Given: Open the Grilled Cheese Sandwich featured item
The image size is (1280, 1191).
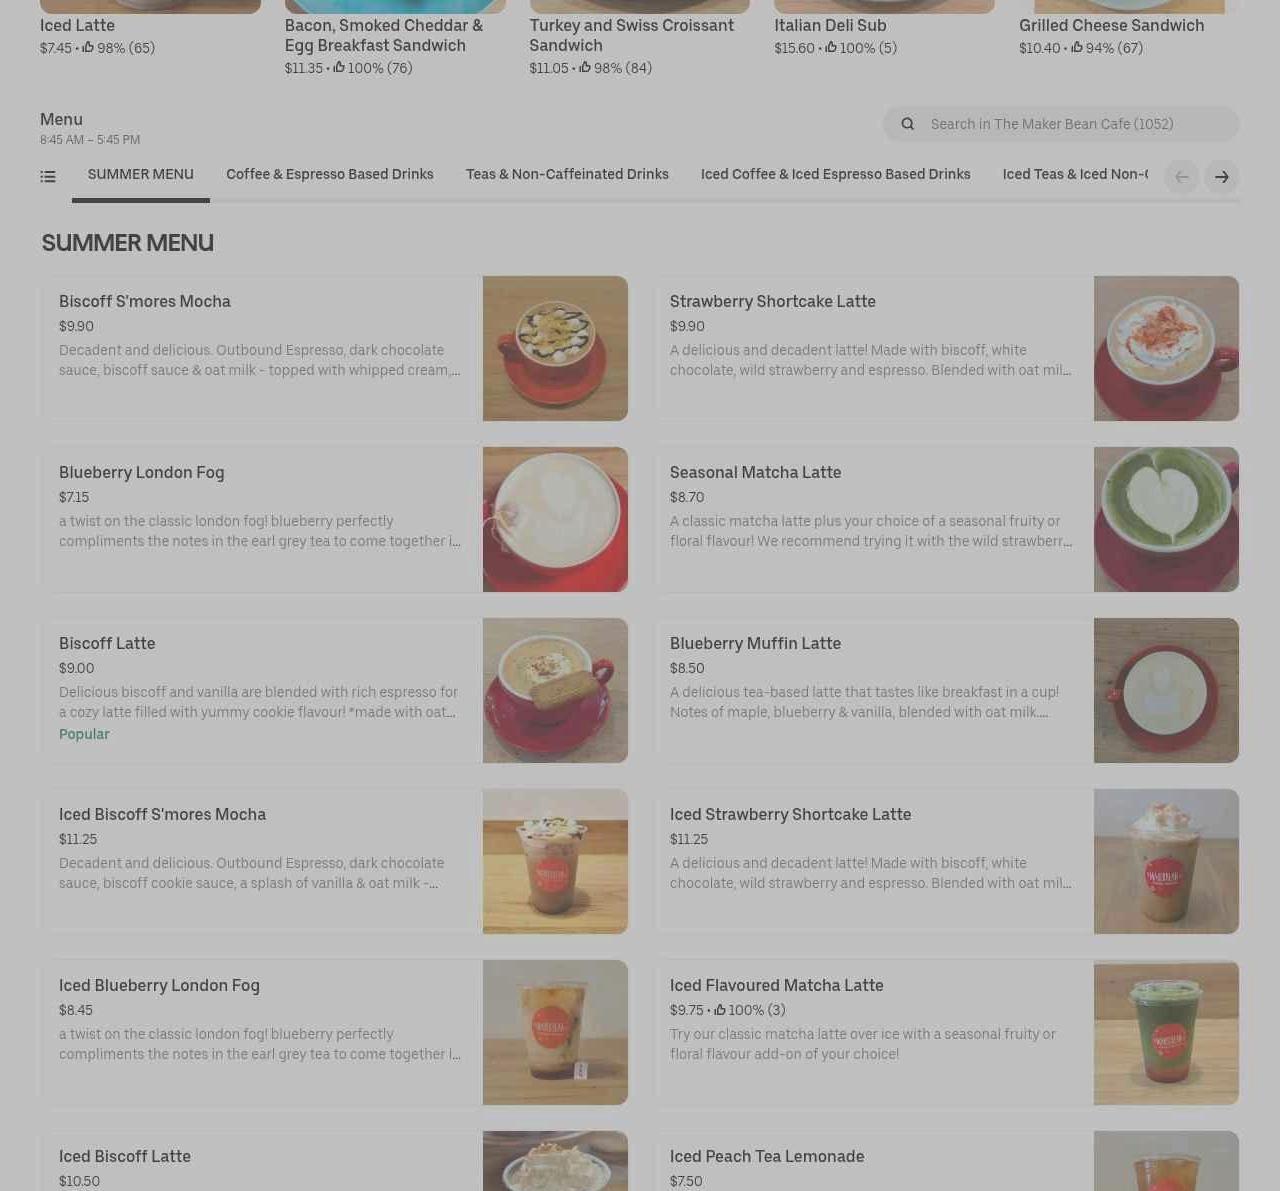Looking at the screenshot, I should pos(1129,28).
